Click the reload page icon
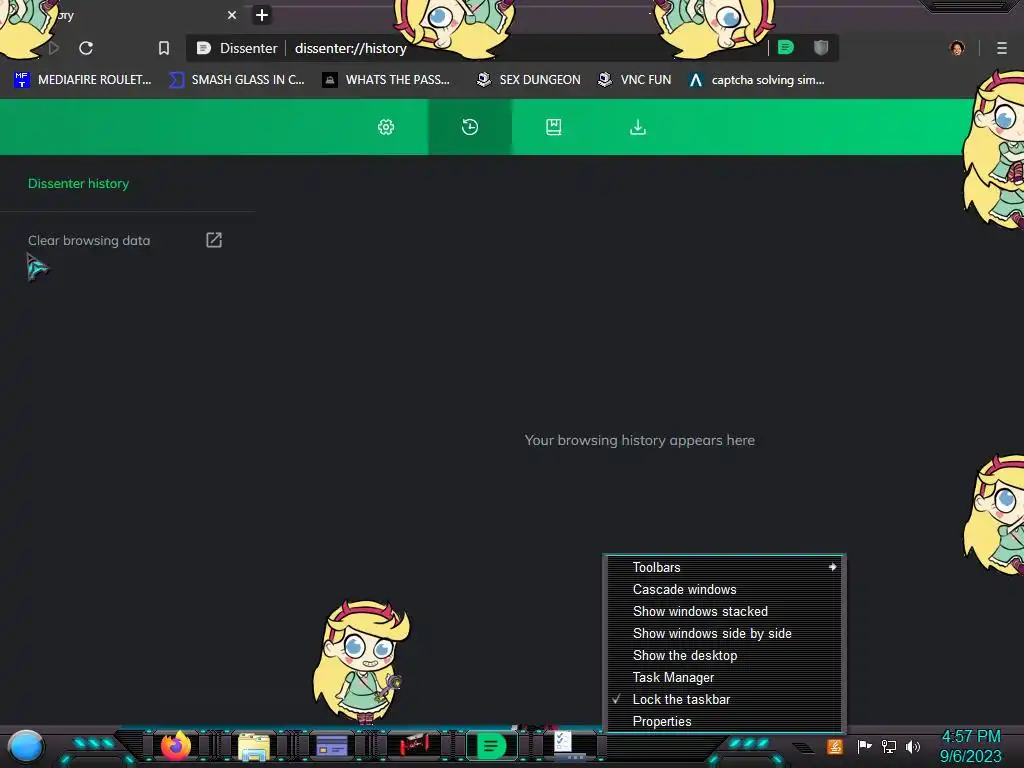Image resolution: width=1024 pixels, height=768 pixels. [86, 48]
